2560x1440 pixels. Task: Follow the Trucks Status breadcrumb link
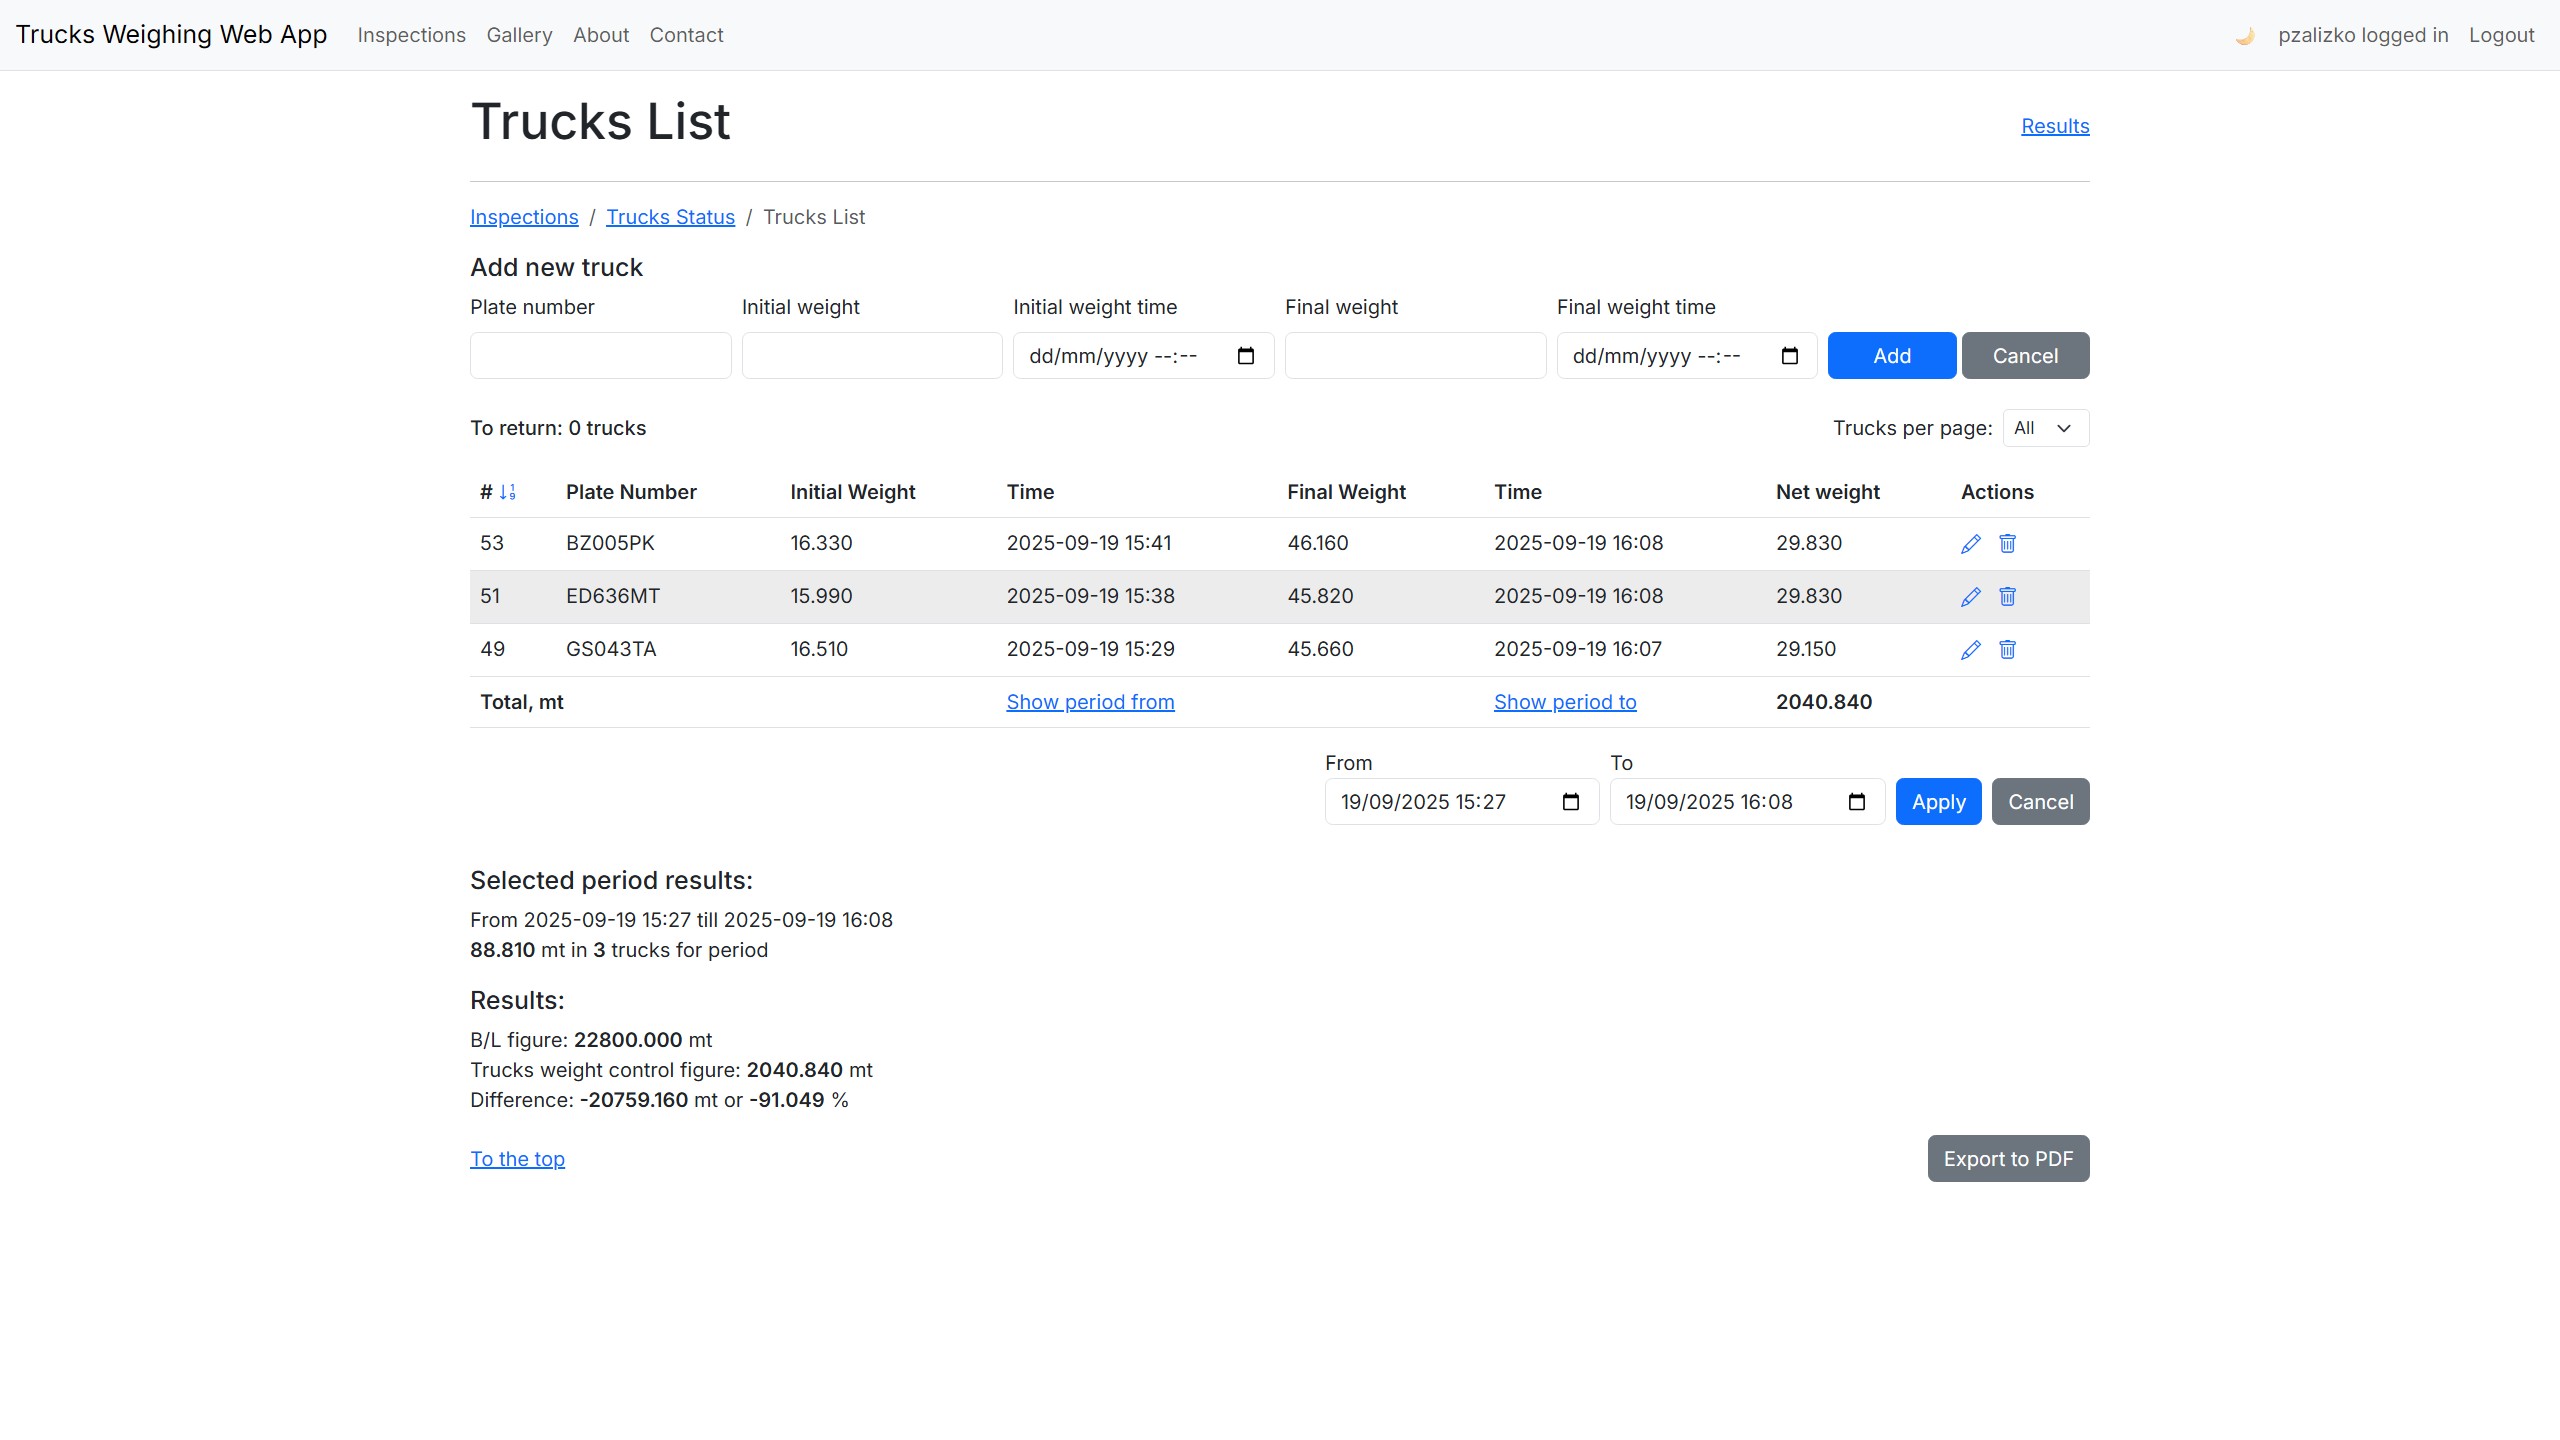pyautogui.click(x=670, y=217)
